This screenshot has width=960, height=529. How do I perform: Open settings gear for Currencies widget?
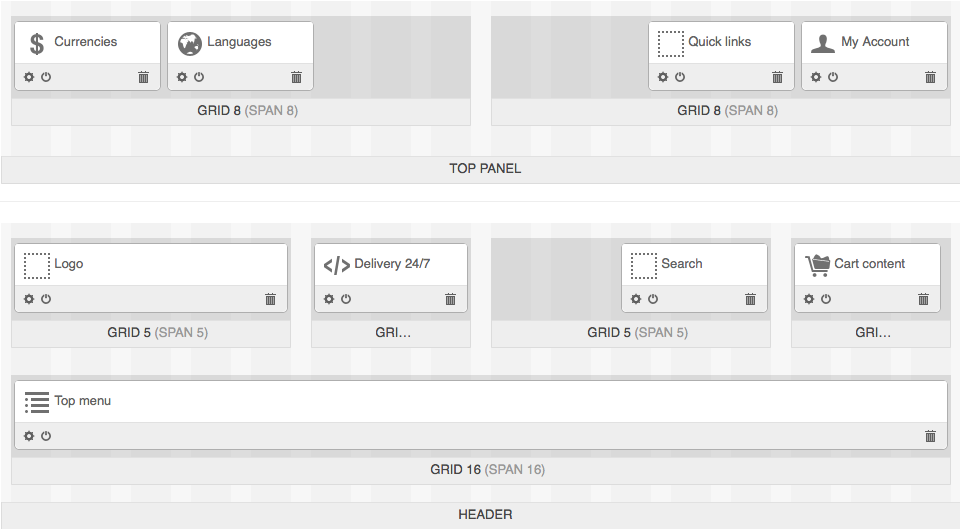coord(29,77)
